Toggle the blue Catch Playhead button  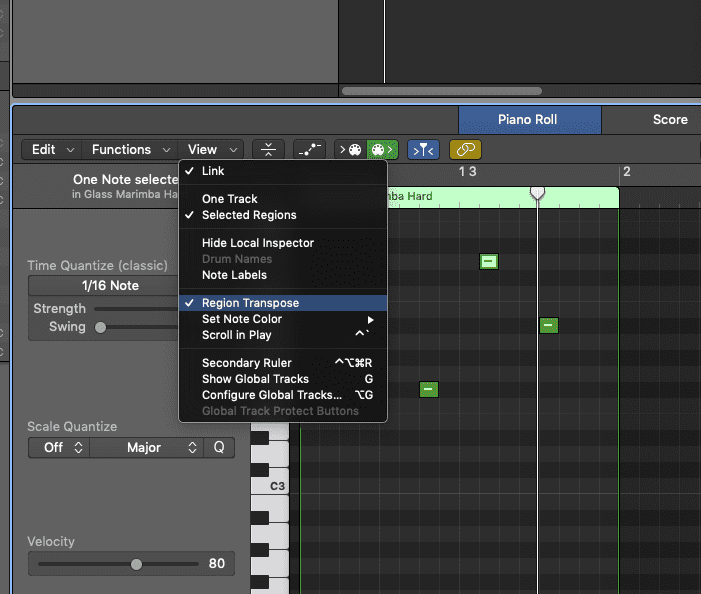pyautogui.click(x=423, y=149)
